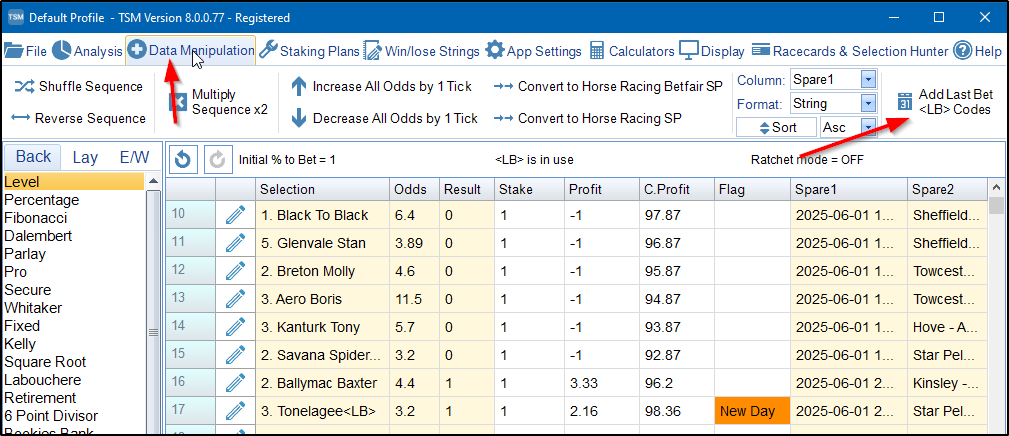Expand the Format dropdown set to String
1009x436 pixels.
coord(867,103)
